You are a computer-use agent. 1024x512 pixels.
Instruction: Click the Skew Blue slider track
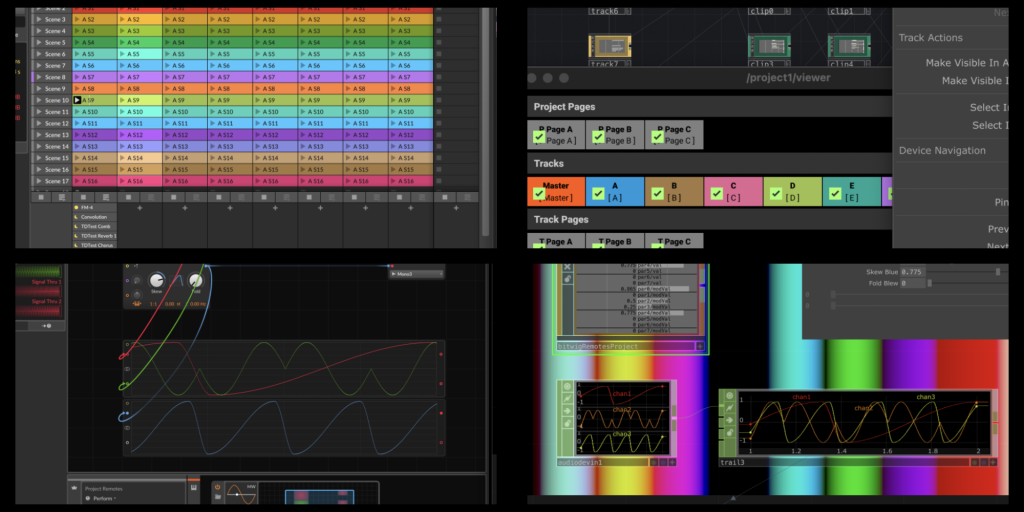tap(960, 271)
